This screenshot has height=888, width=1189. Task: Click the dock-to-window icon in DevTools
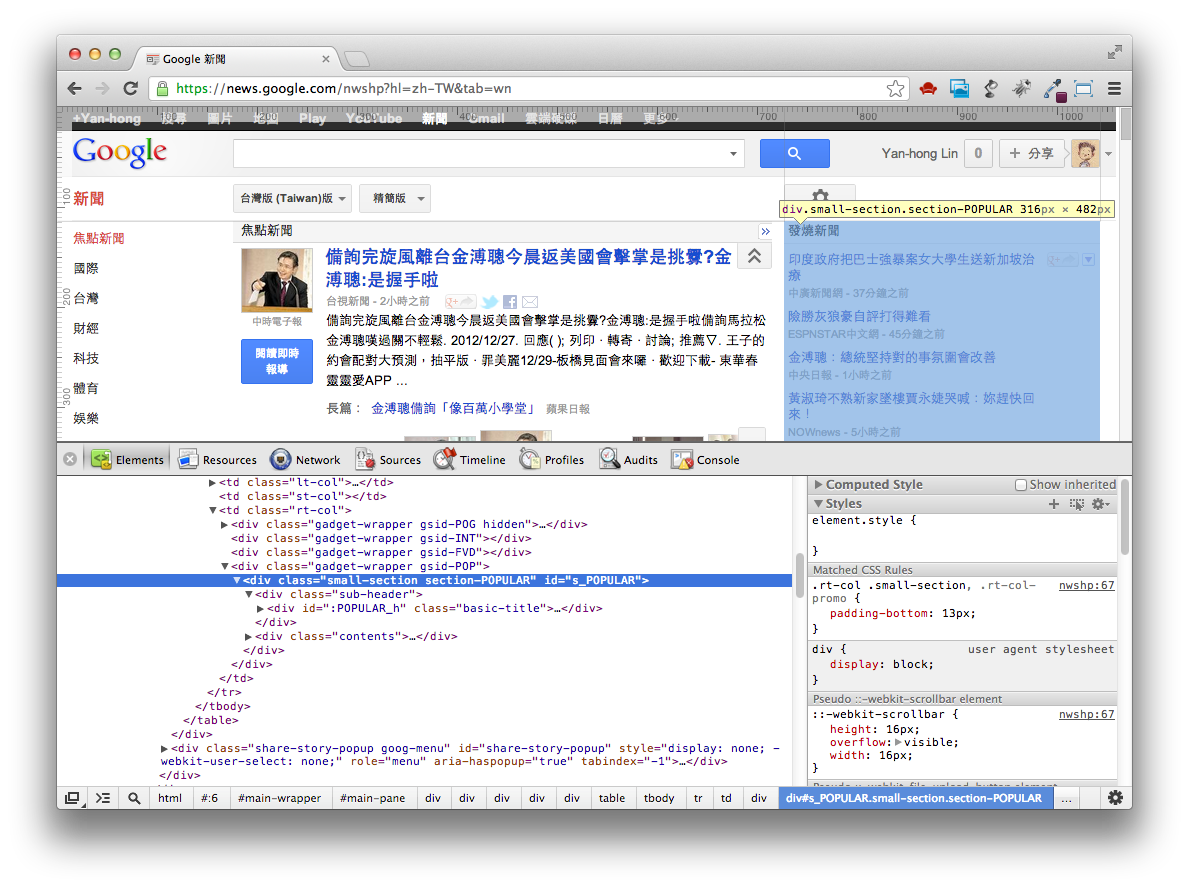tap(72, 798)
